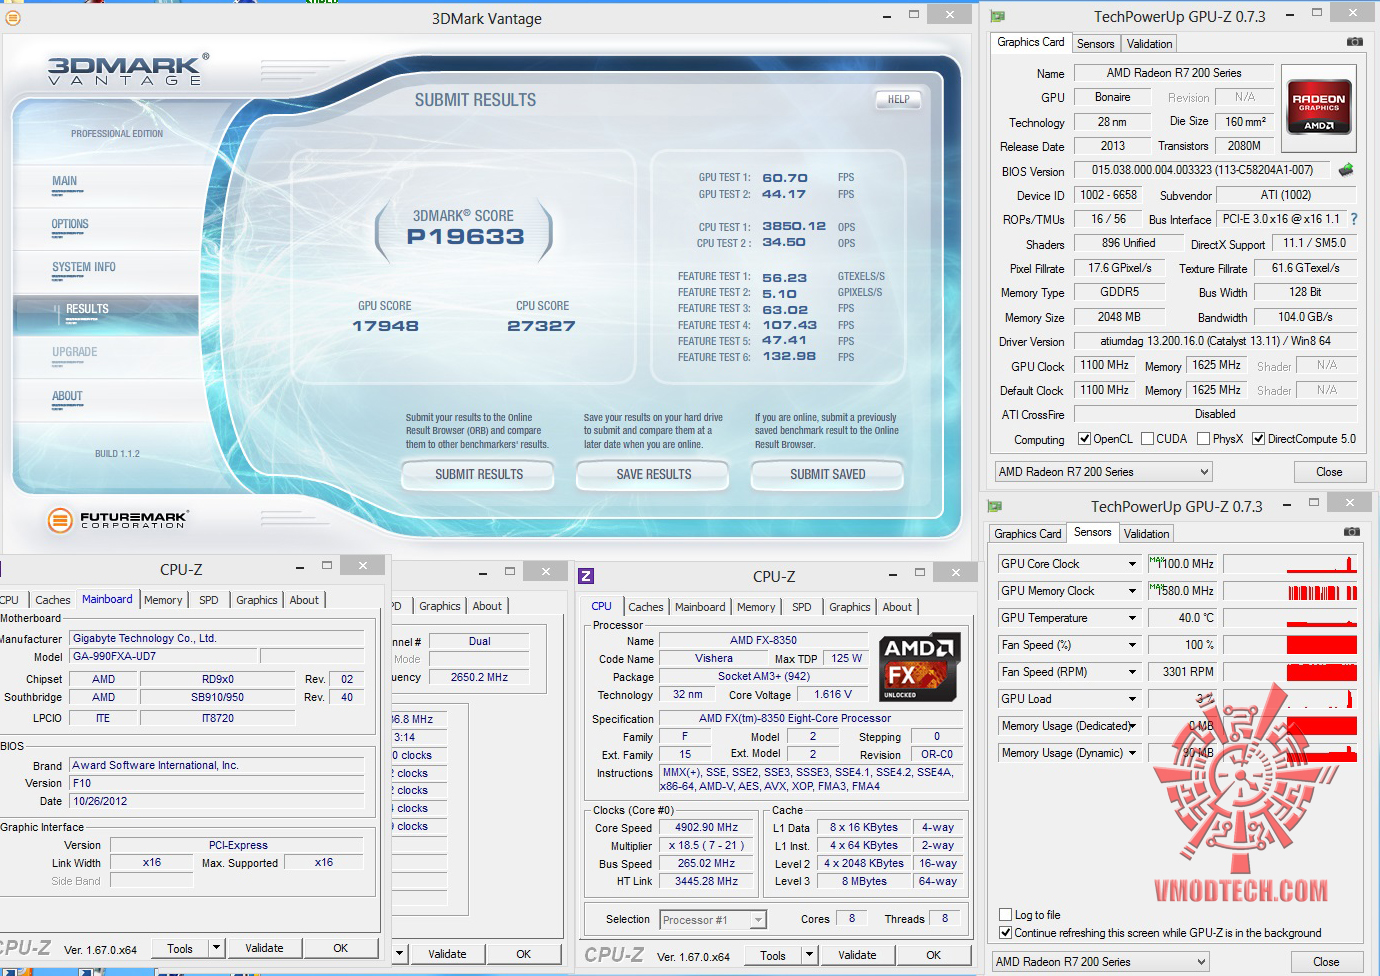
Task: Switch to Graphics Card tab in GPU-Z Sensors window
Action: [1027, 534]
